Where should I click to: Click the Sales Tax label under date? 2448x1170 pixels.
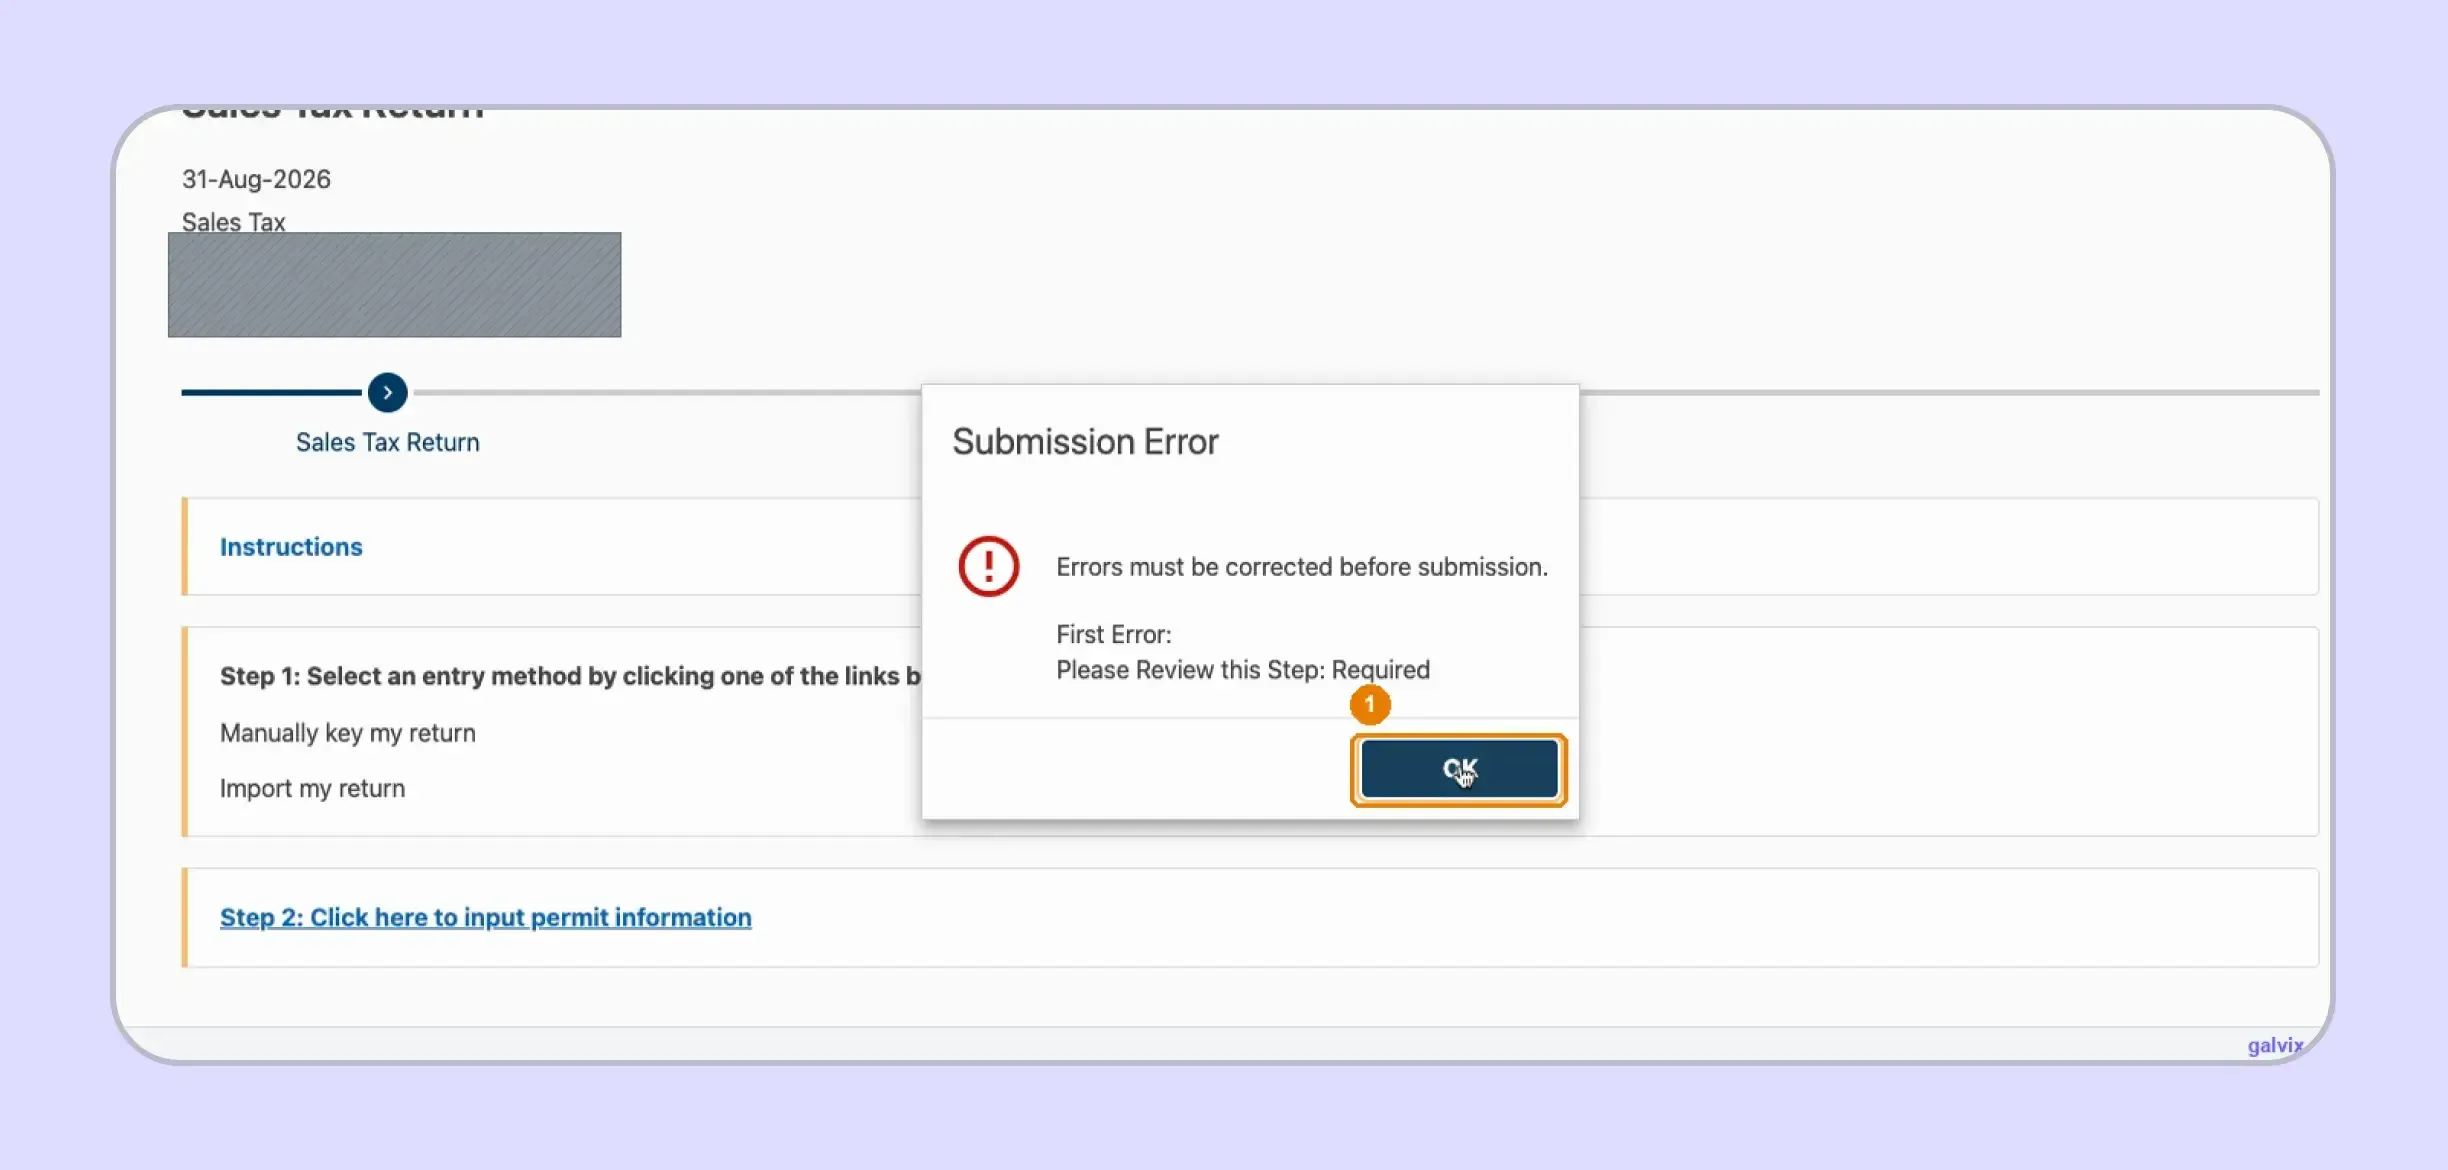(233, 221)
